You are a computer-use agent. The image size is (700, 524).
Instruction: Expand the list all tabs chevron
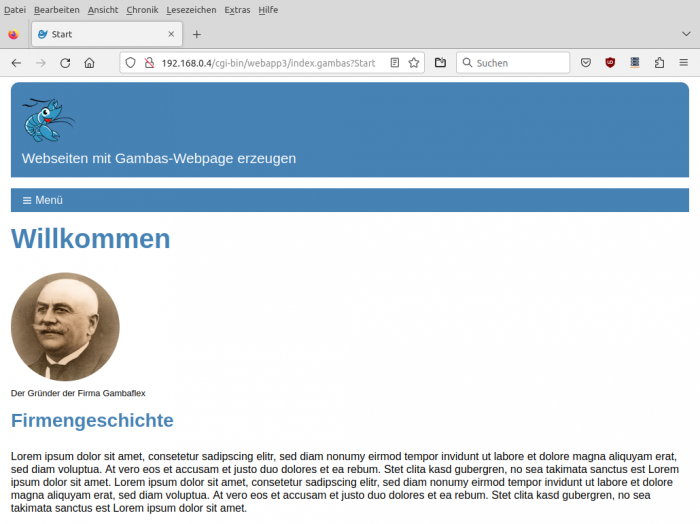[685, 34]
